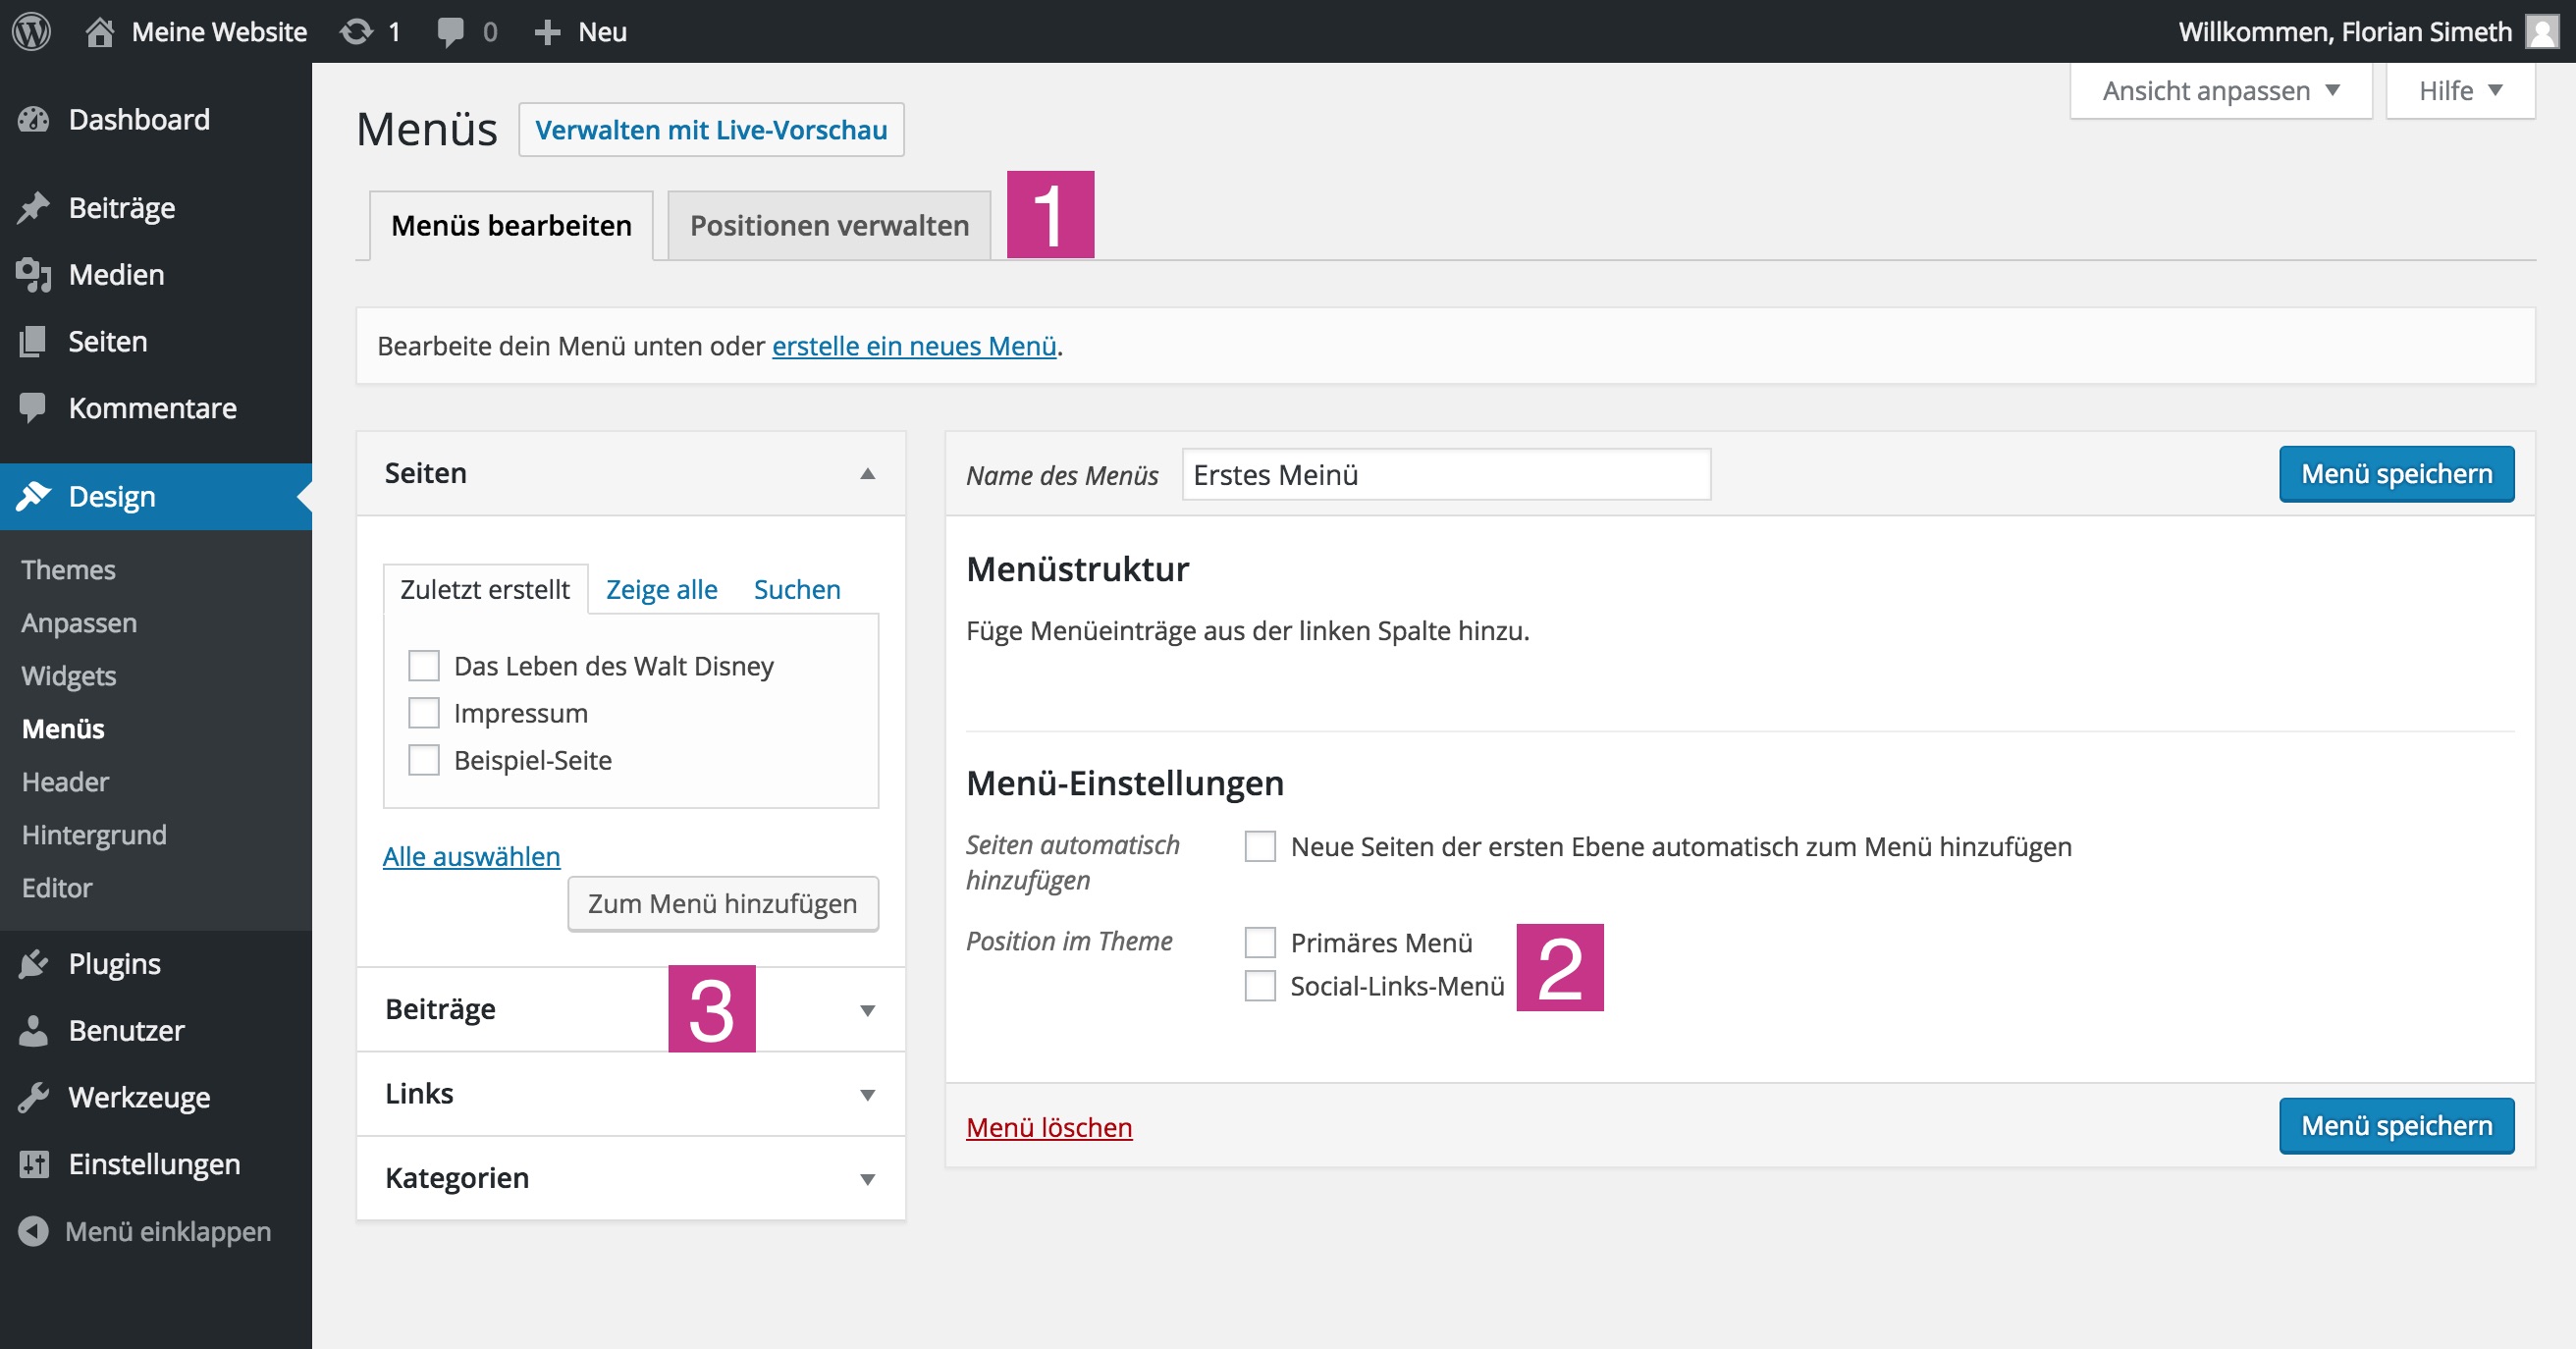Click the Menü löschen link

1049,1128
